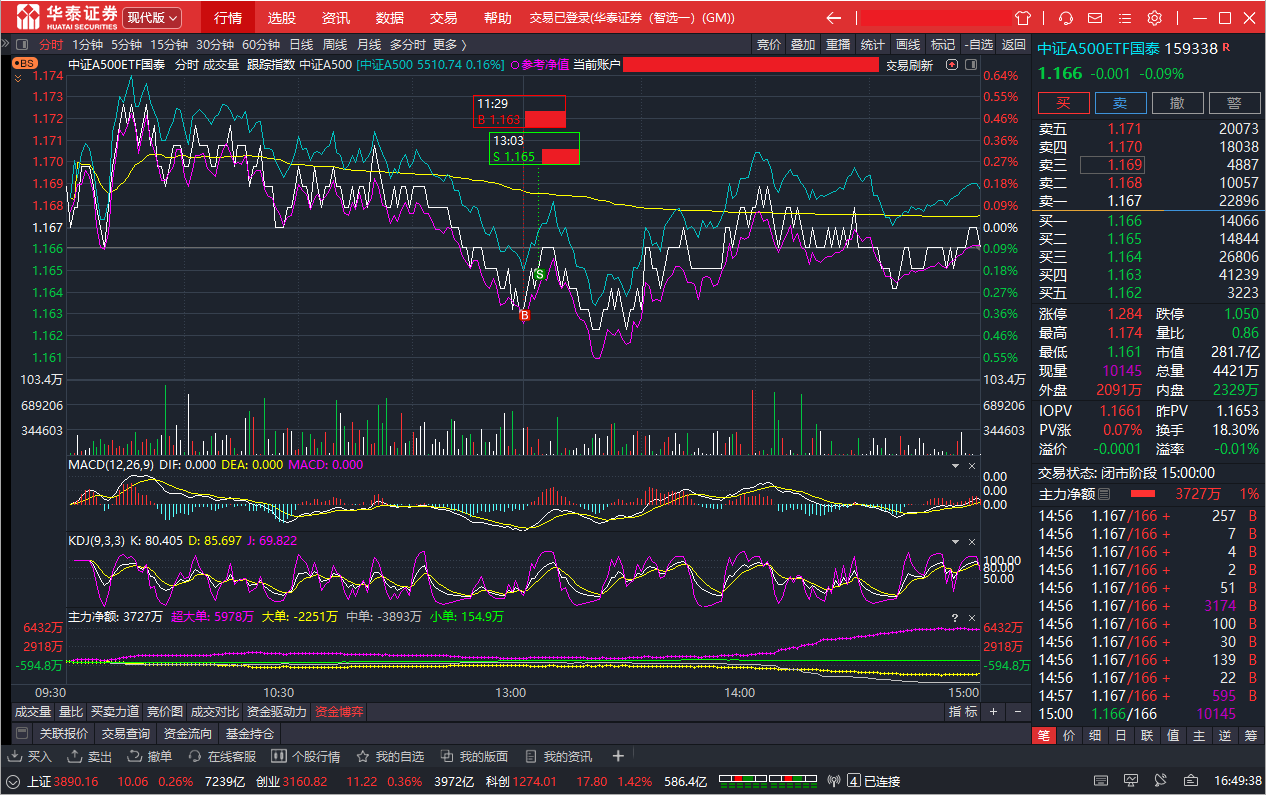Click the skin theme shirt icon
Viewport: 1266px width, 795px height.
coord(1022,18)
